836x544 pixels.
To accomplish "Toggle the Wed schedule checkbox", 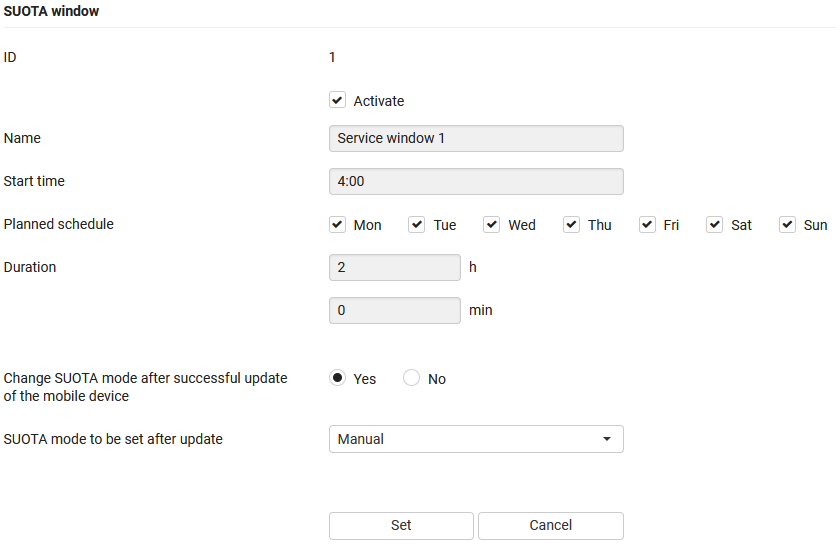I will point(492,225).
